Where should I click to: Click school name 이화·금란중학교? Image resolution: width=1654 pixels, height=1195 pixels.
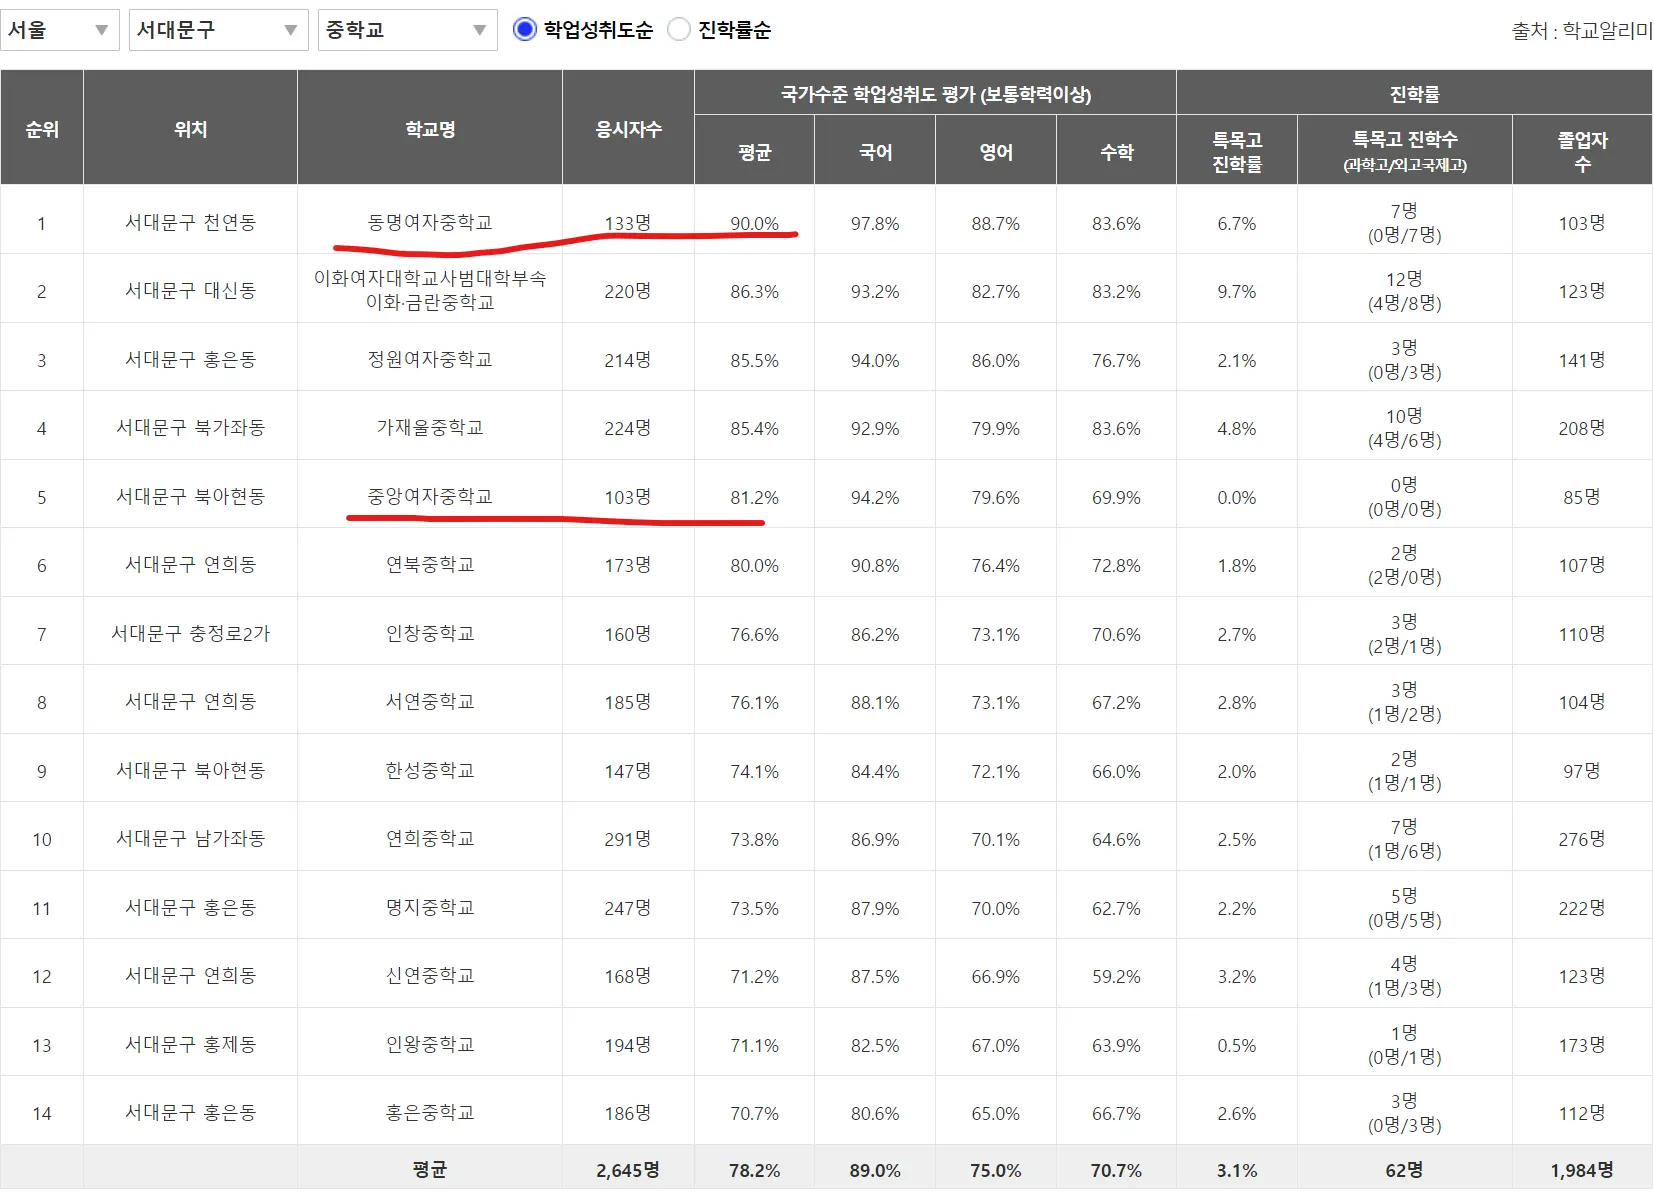(x=430, y=290)
